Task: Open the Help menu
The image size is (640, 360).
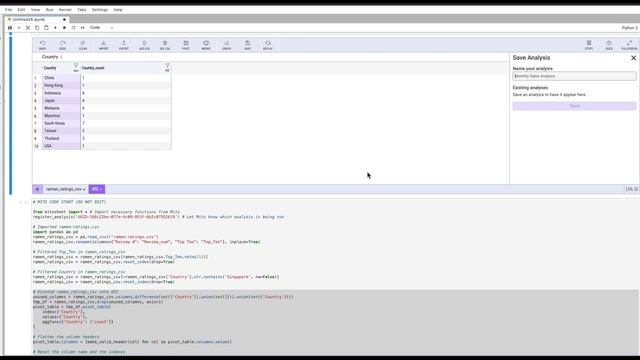Action: pyautogui.click(x=118, y=9)
